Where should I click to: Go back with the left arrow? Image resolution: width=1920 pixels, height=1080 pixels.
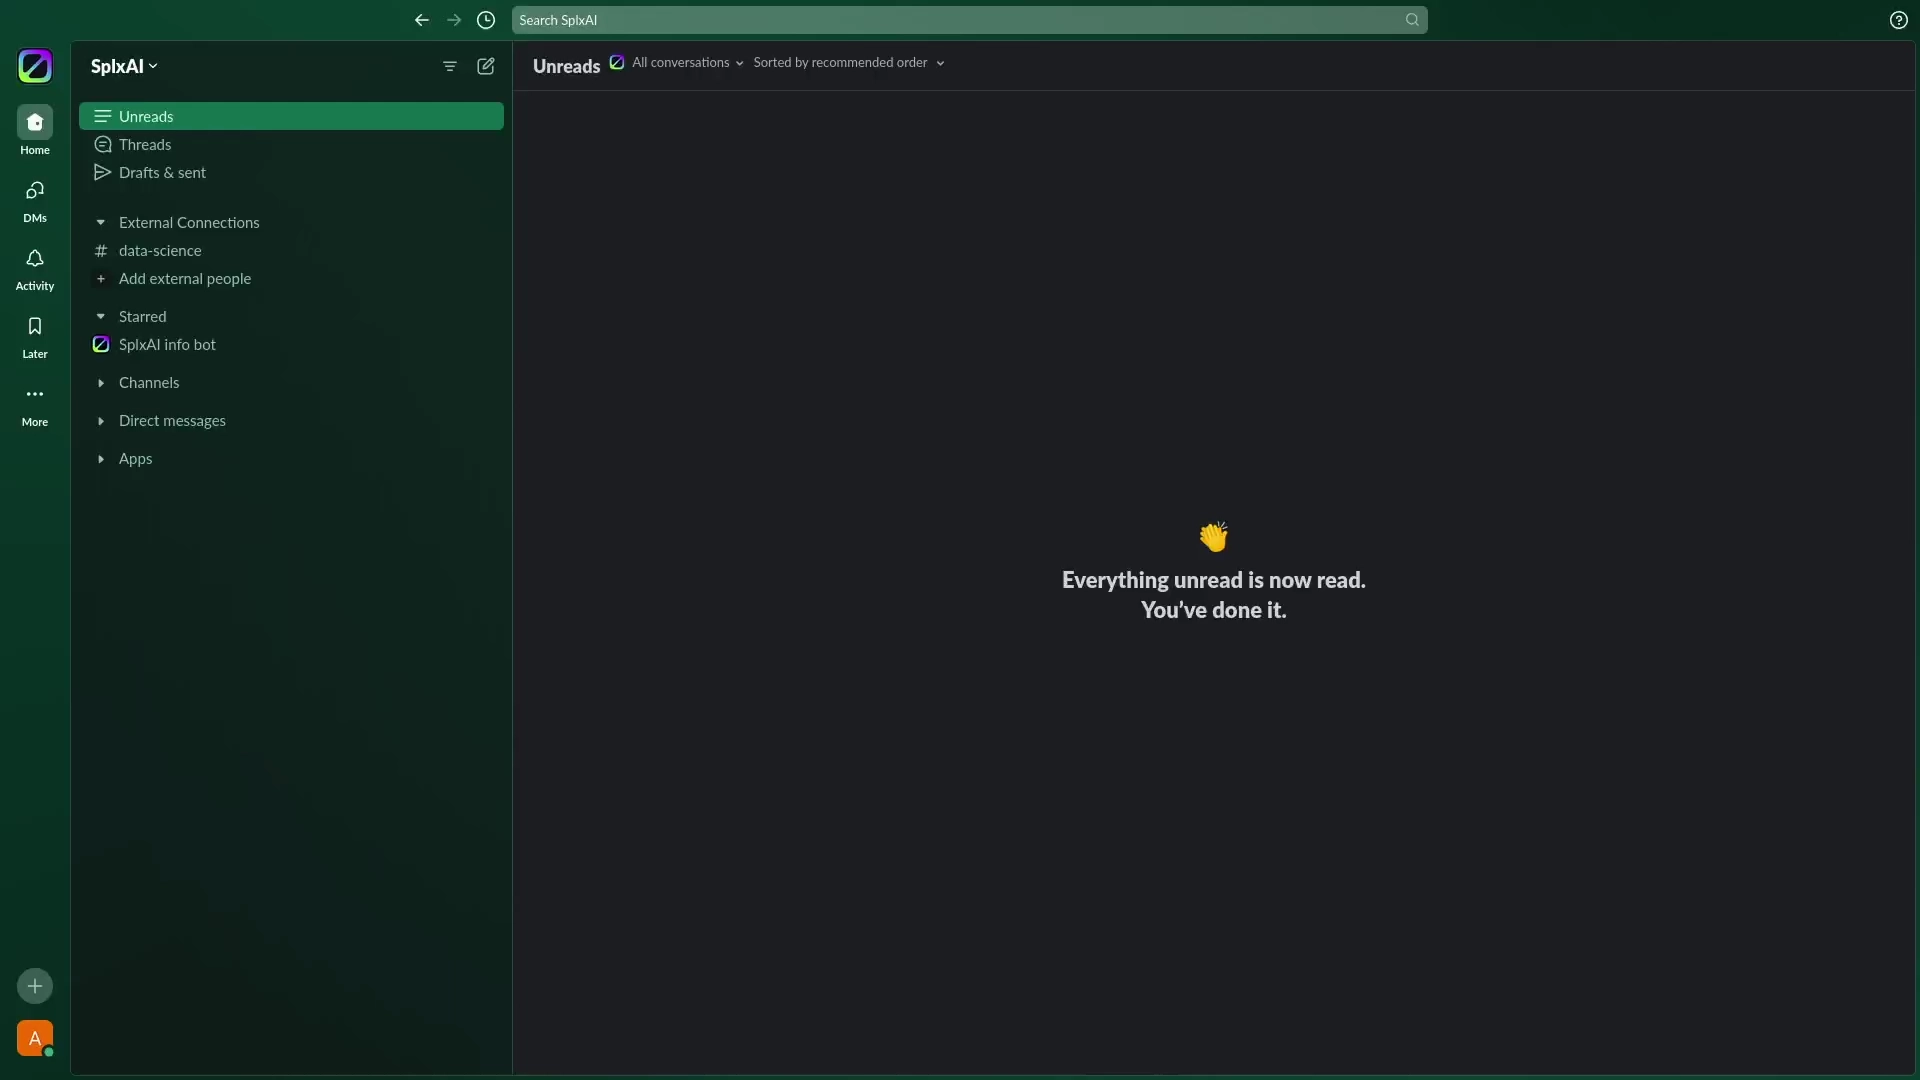point(422,20)
